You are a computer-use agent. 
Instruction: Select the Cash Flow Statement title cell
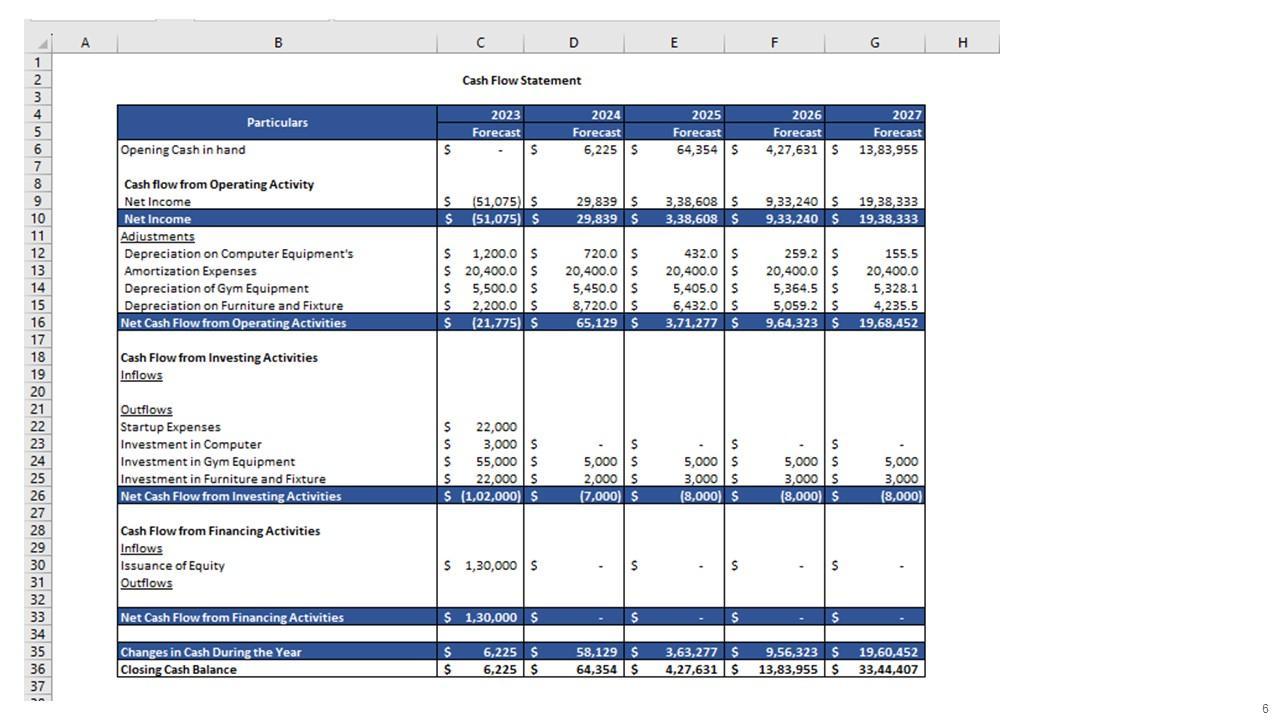[521, 80]
